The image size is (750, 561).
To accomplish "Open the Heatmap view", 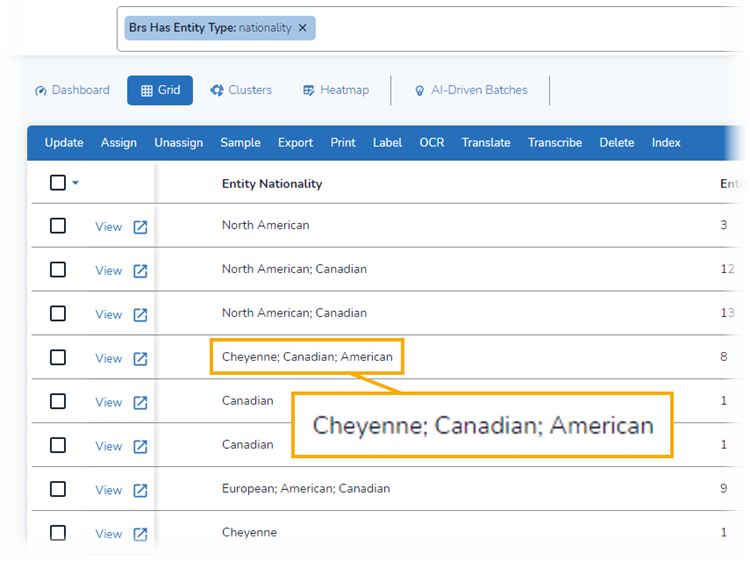I will [336, 90].
